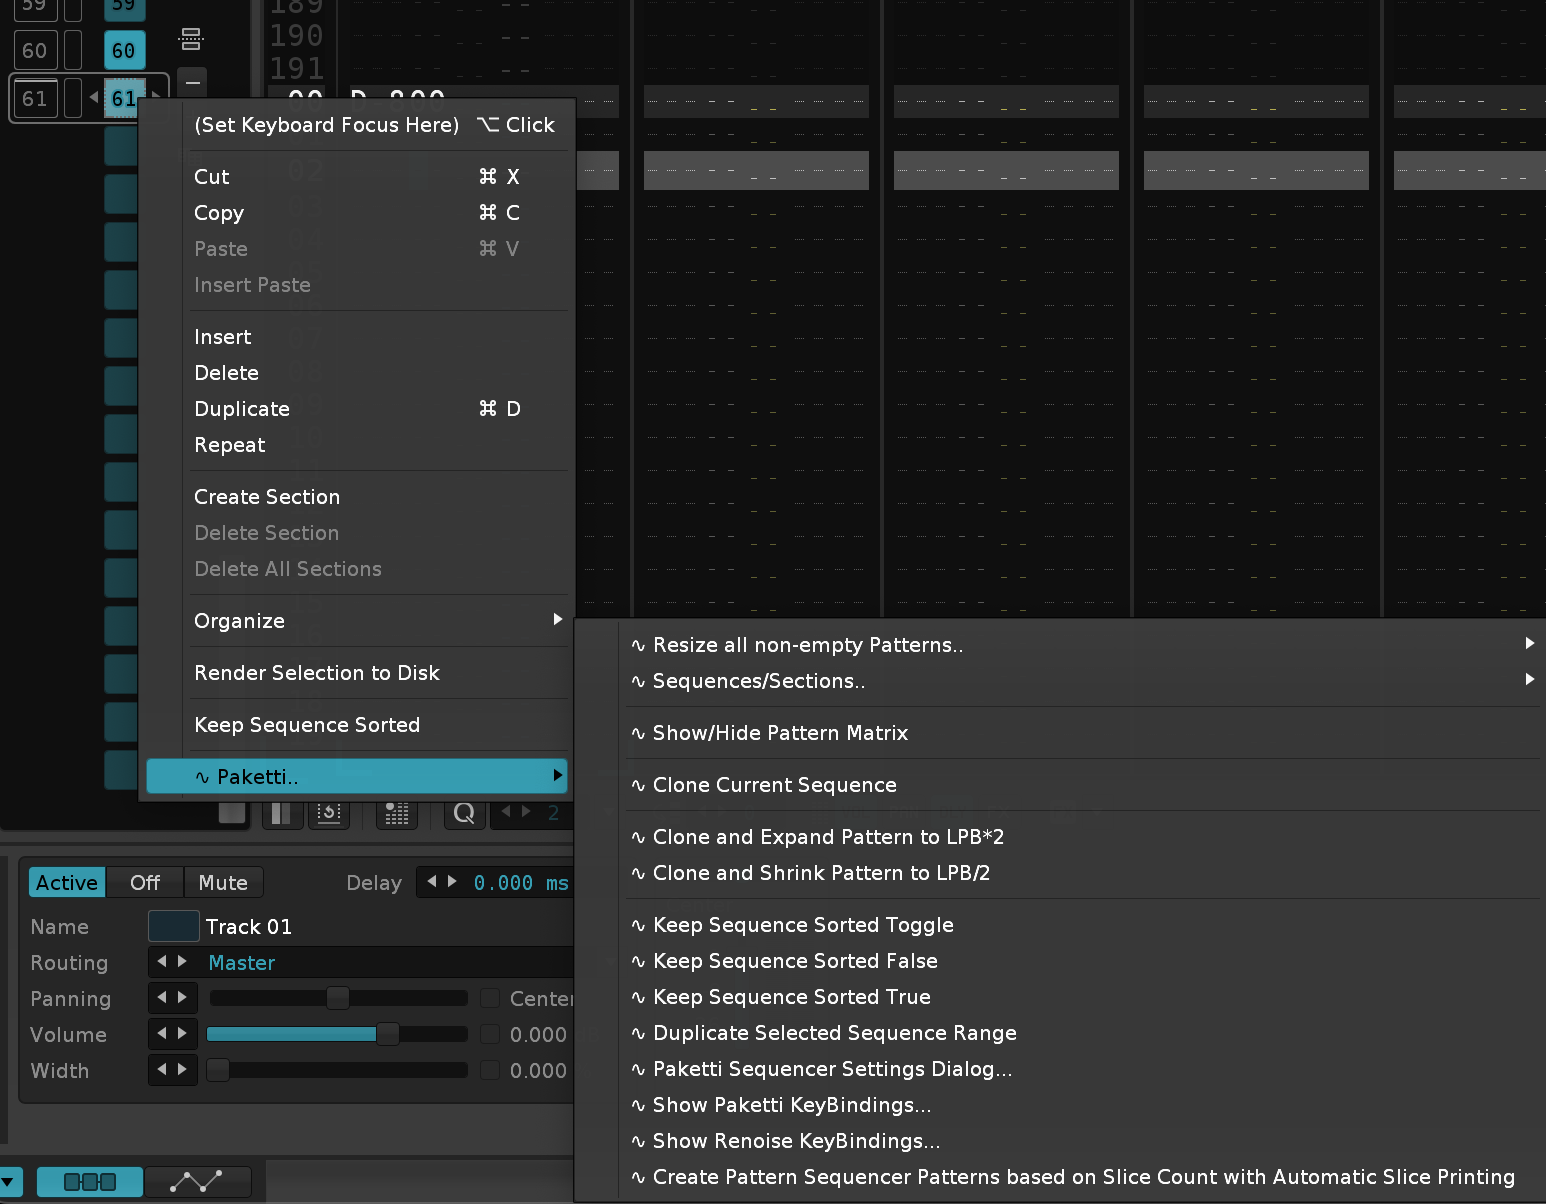Choose Insert from the context menu

pyautogui.click(x=357, y=337)
